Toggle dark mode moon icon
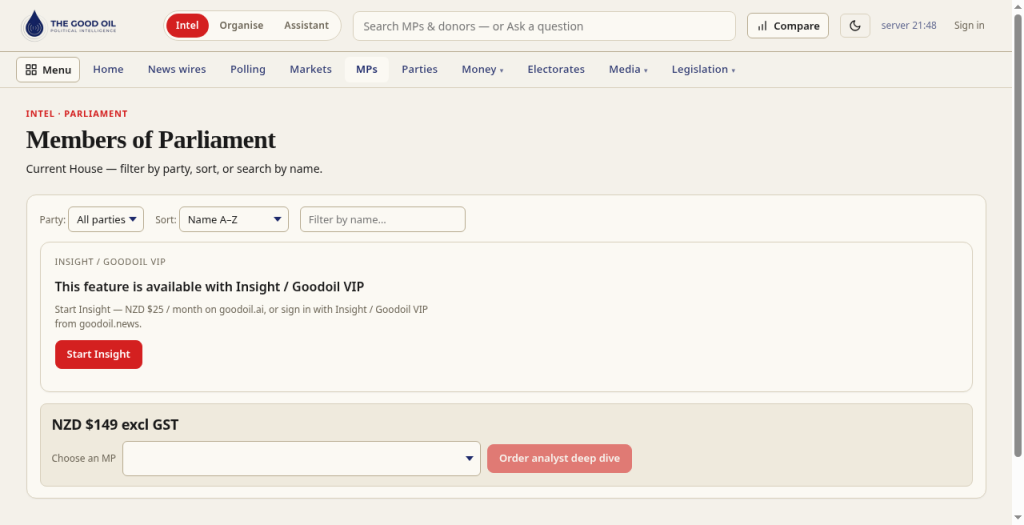Image resolution: width=1024 pixels, height=525 pixels. pos(855,26)
